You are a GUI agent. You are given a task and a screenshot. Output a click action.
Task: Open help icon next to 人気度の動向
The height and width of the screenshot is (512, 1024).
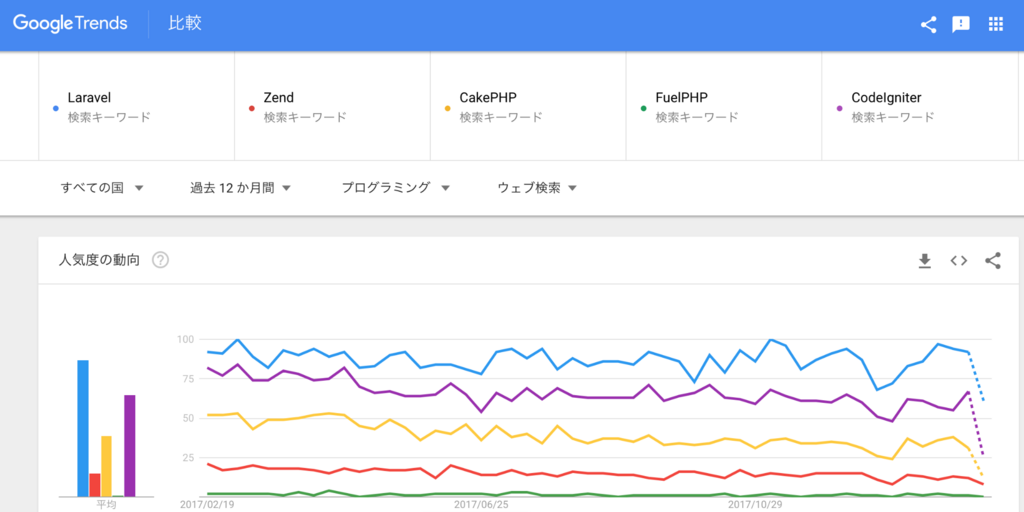click(x=160, y=261)
